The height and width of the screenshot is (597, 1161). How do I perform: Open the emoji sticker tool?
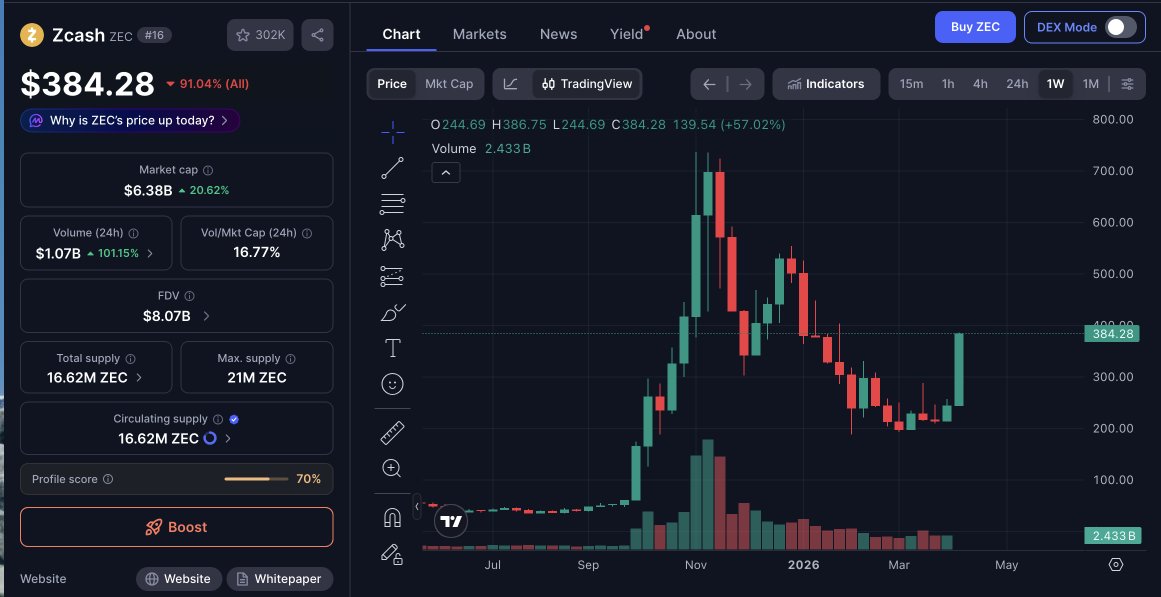(392, 384)
